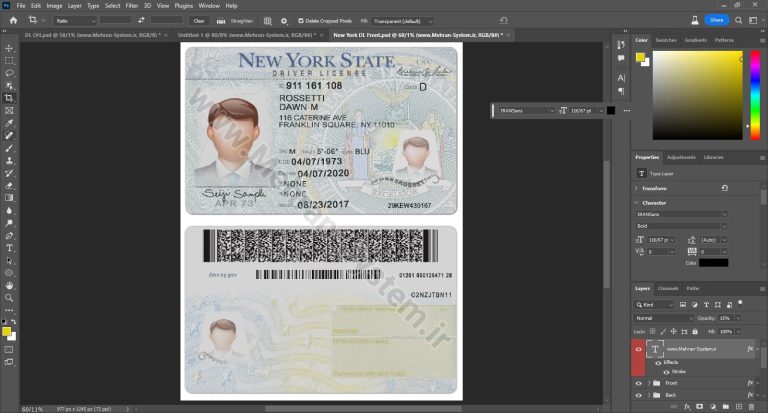
Task: Click the layer Opacity value field
Action: pos(725,318)
